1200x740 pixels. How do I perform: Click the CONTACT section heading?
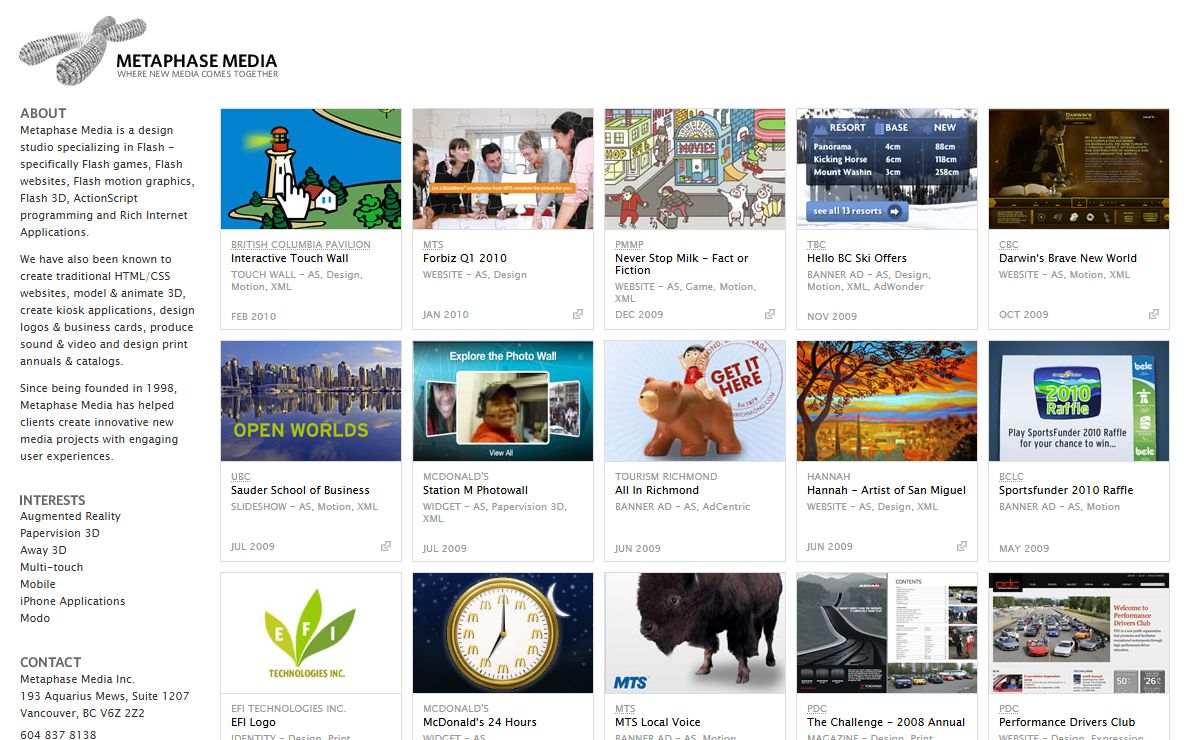point(51,662)
